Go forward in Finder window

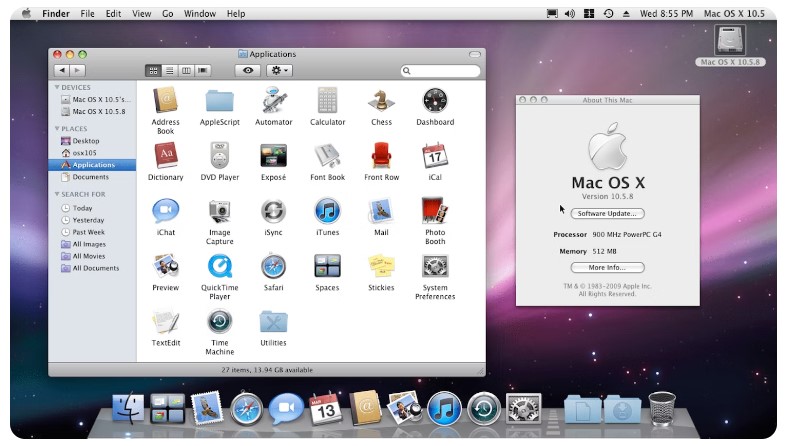click(78, 71)
